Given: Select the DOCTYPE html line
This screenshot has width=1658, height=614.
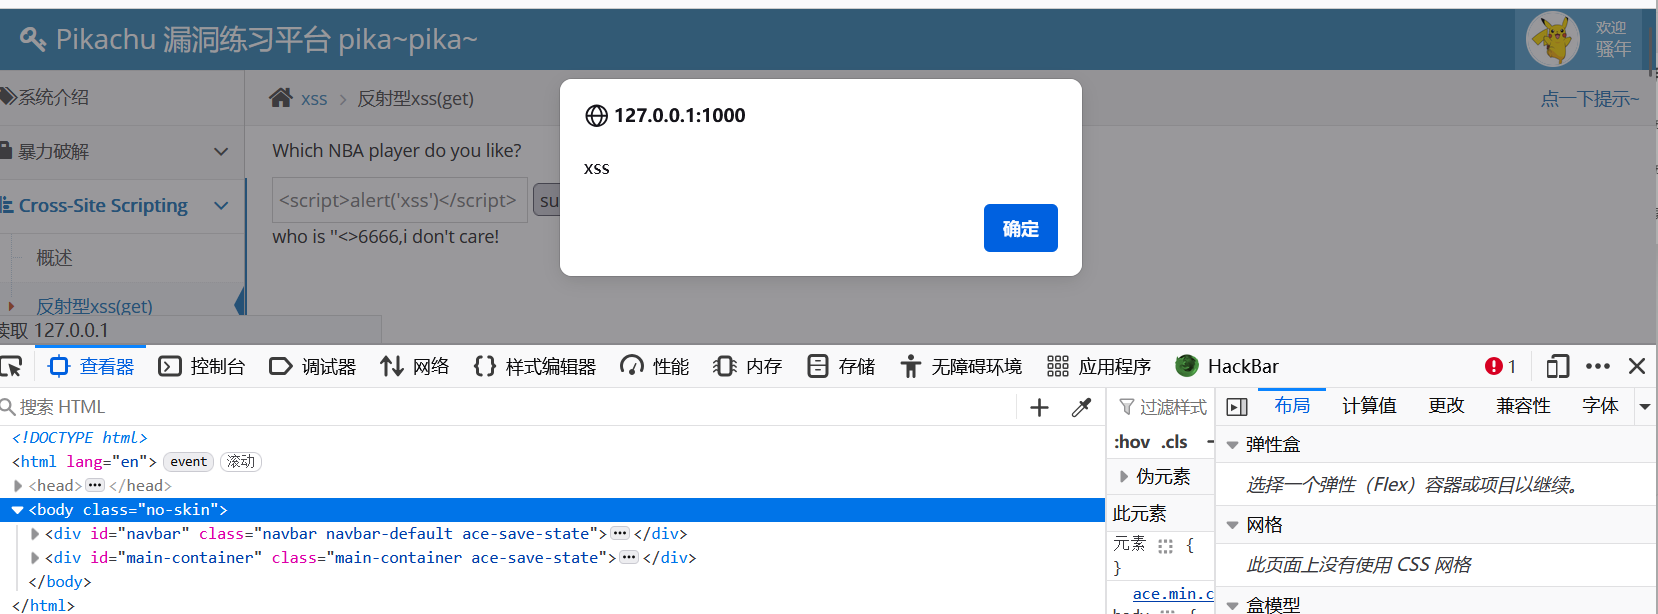Looking at the screenshot, I should click(x=80, y=438).
